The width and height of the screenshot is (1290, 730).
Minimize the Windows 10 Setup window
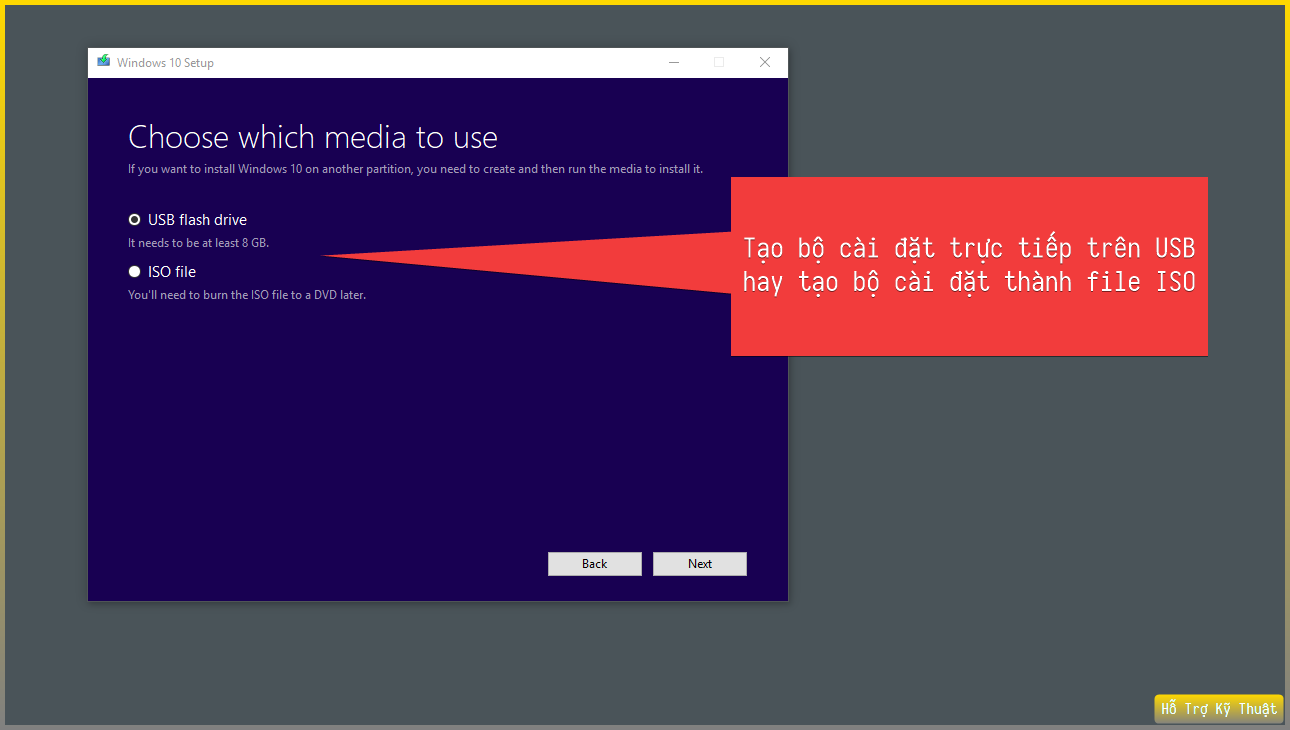[673, 62]
